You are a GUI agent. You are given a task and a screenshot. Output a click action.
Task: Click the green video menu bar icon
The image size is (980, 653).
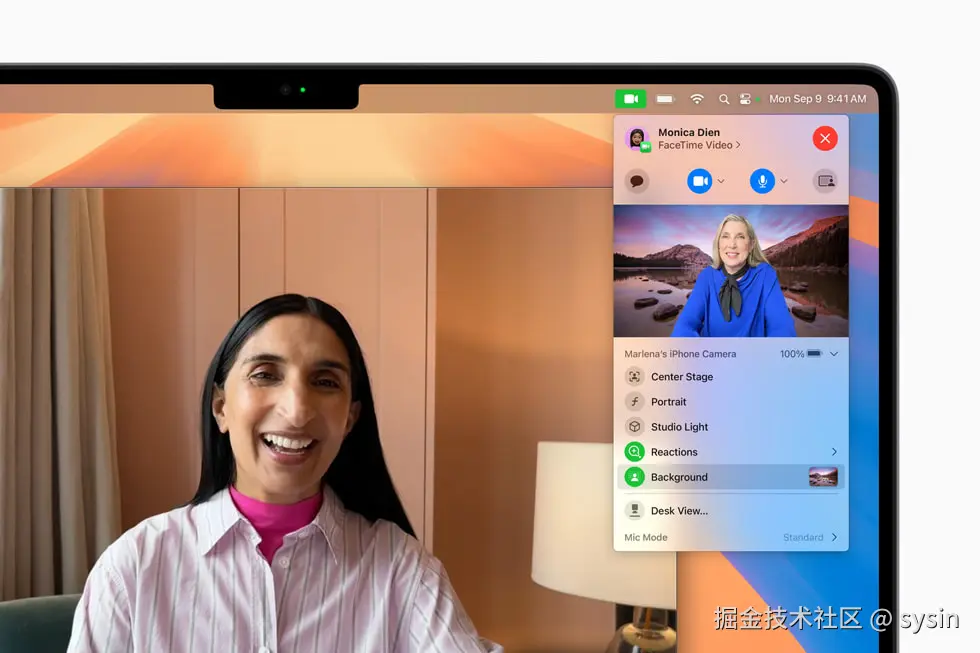[630, 98]
